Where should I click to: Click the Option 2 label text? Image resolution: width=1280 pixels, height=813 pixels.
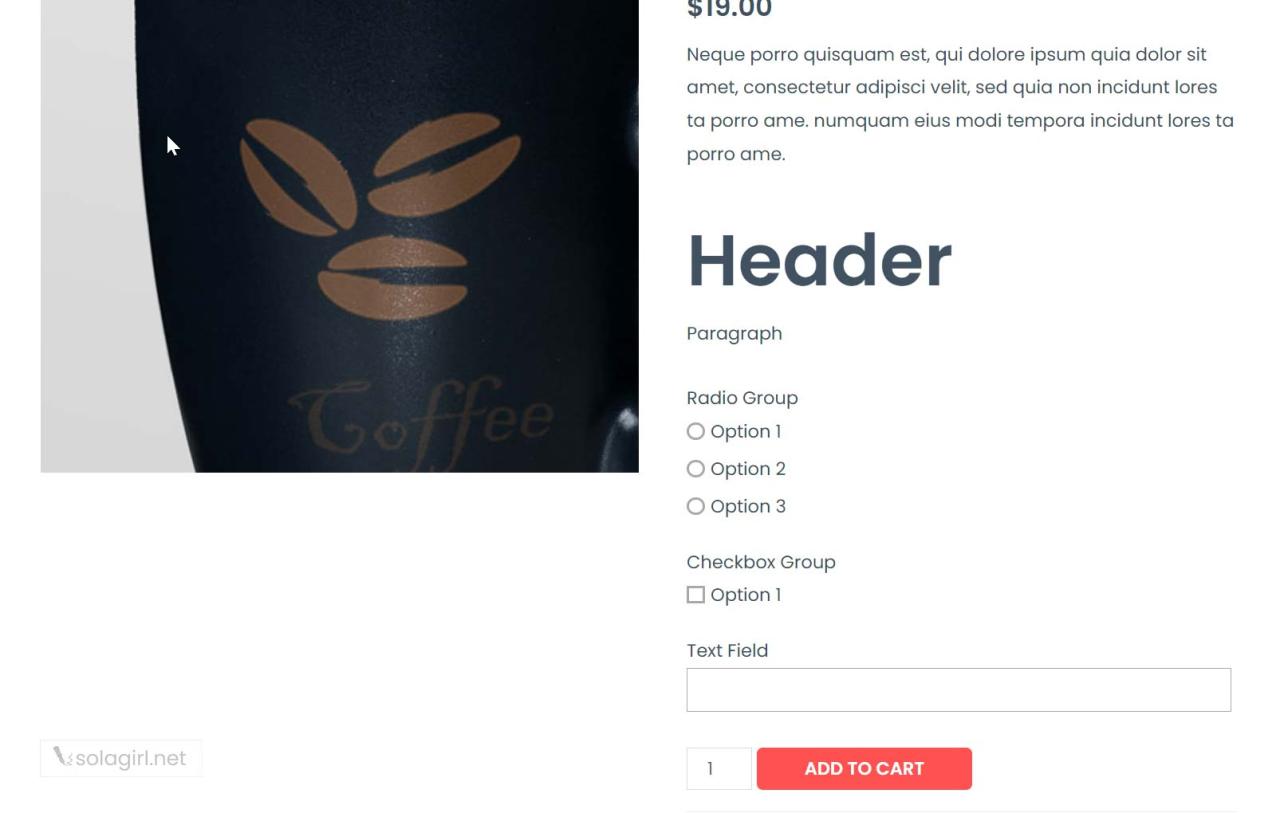click(x=748, y=469)
